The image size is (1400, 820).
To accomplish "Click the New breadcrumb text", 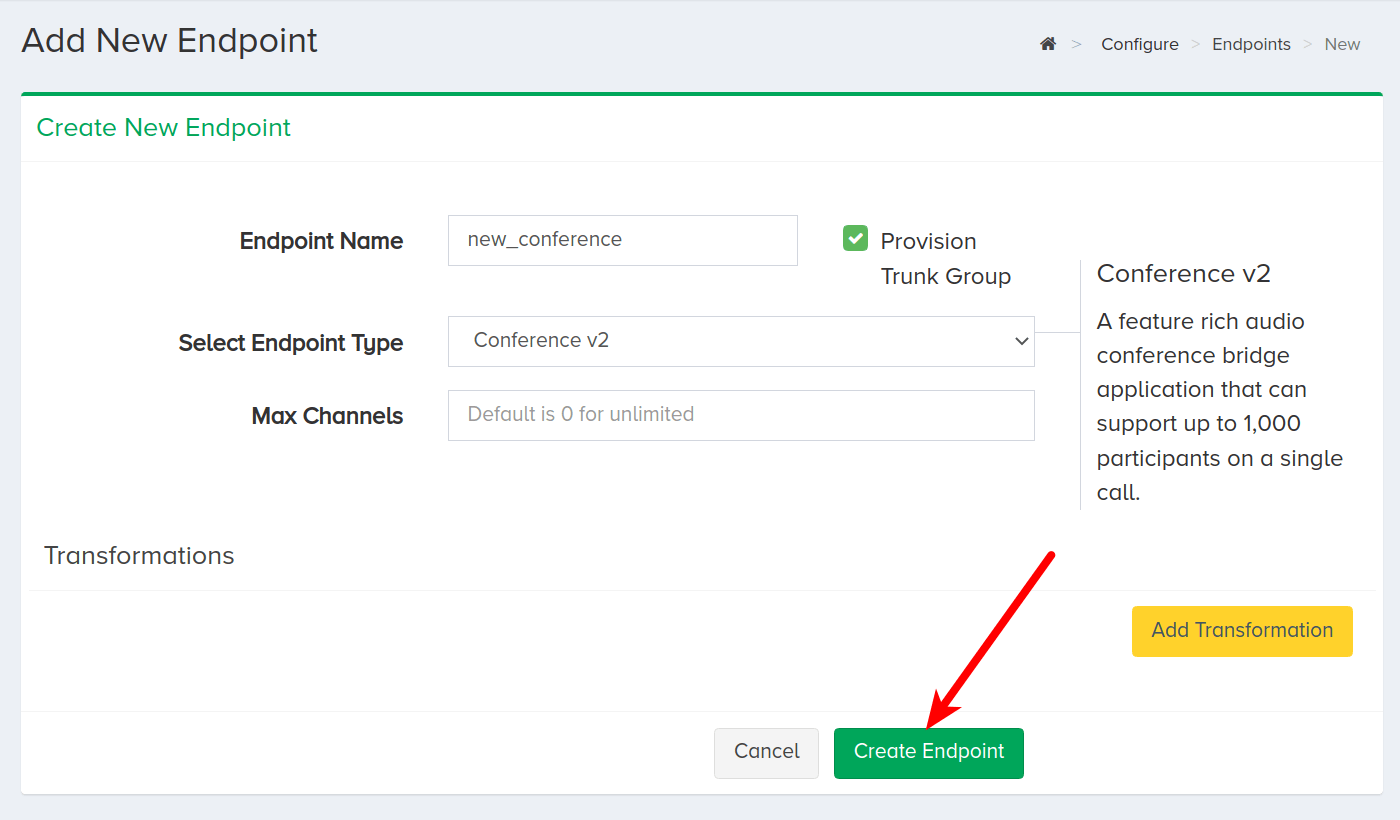I will coord(1342,44).
